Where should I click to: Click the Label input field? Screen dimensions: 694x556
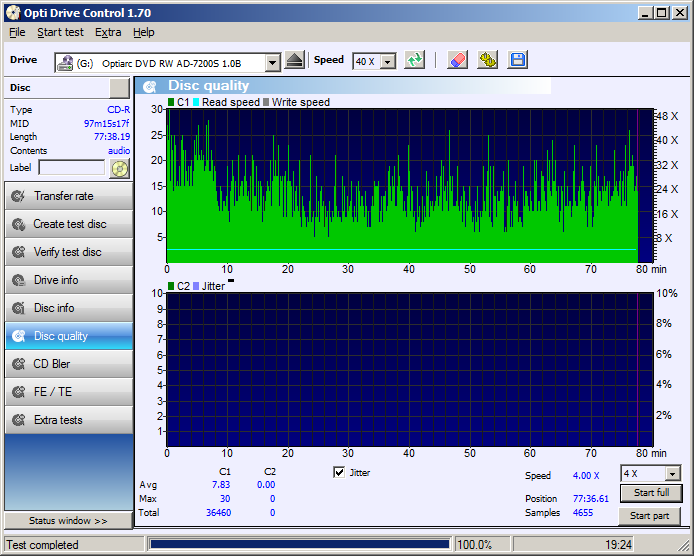(x=72, y=168)
